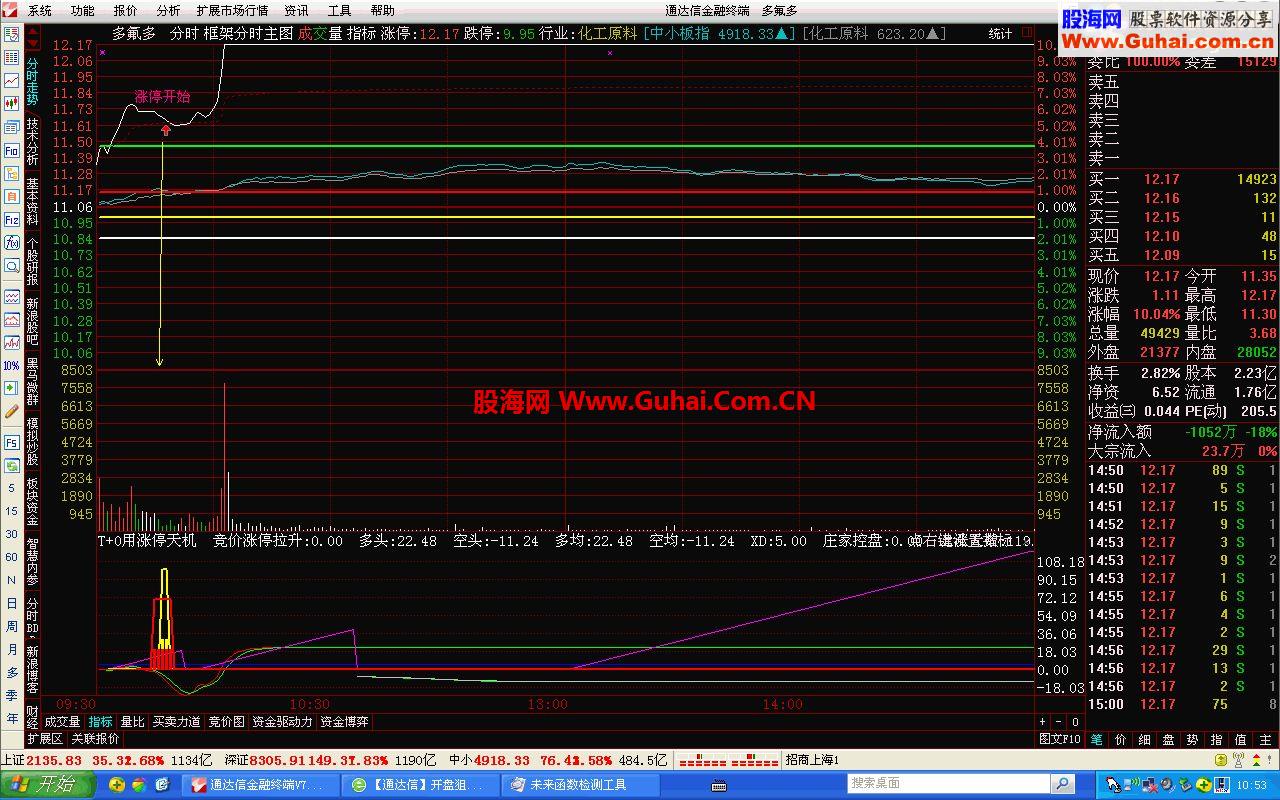1280x800 pixels.
Task: Select the line chart icon in sidebar
Action: [11, 80]
